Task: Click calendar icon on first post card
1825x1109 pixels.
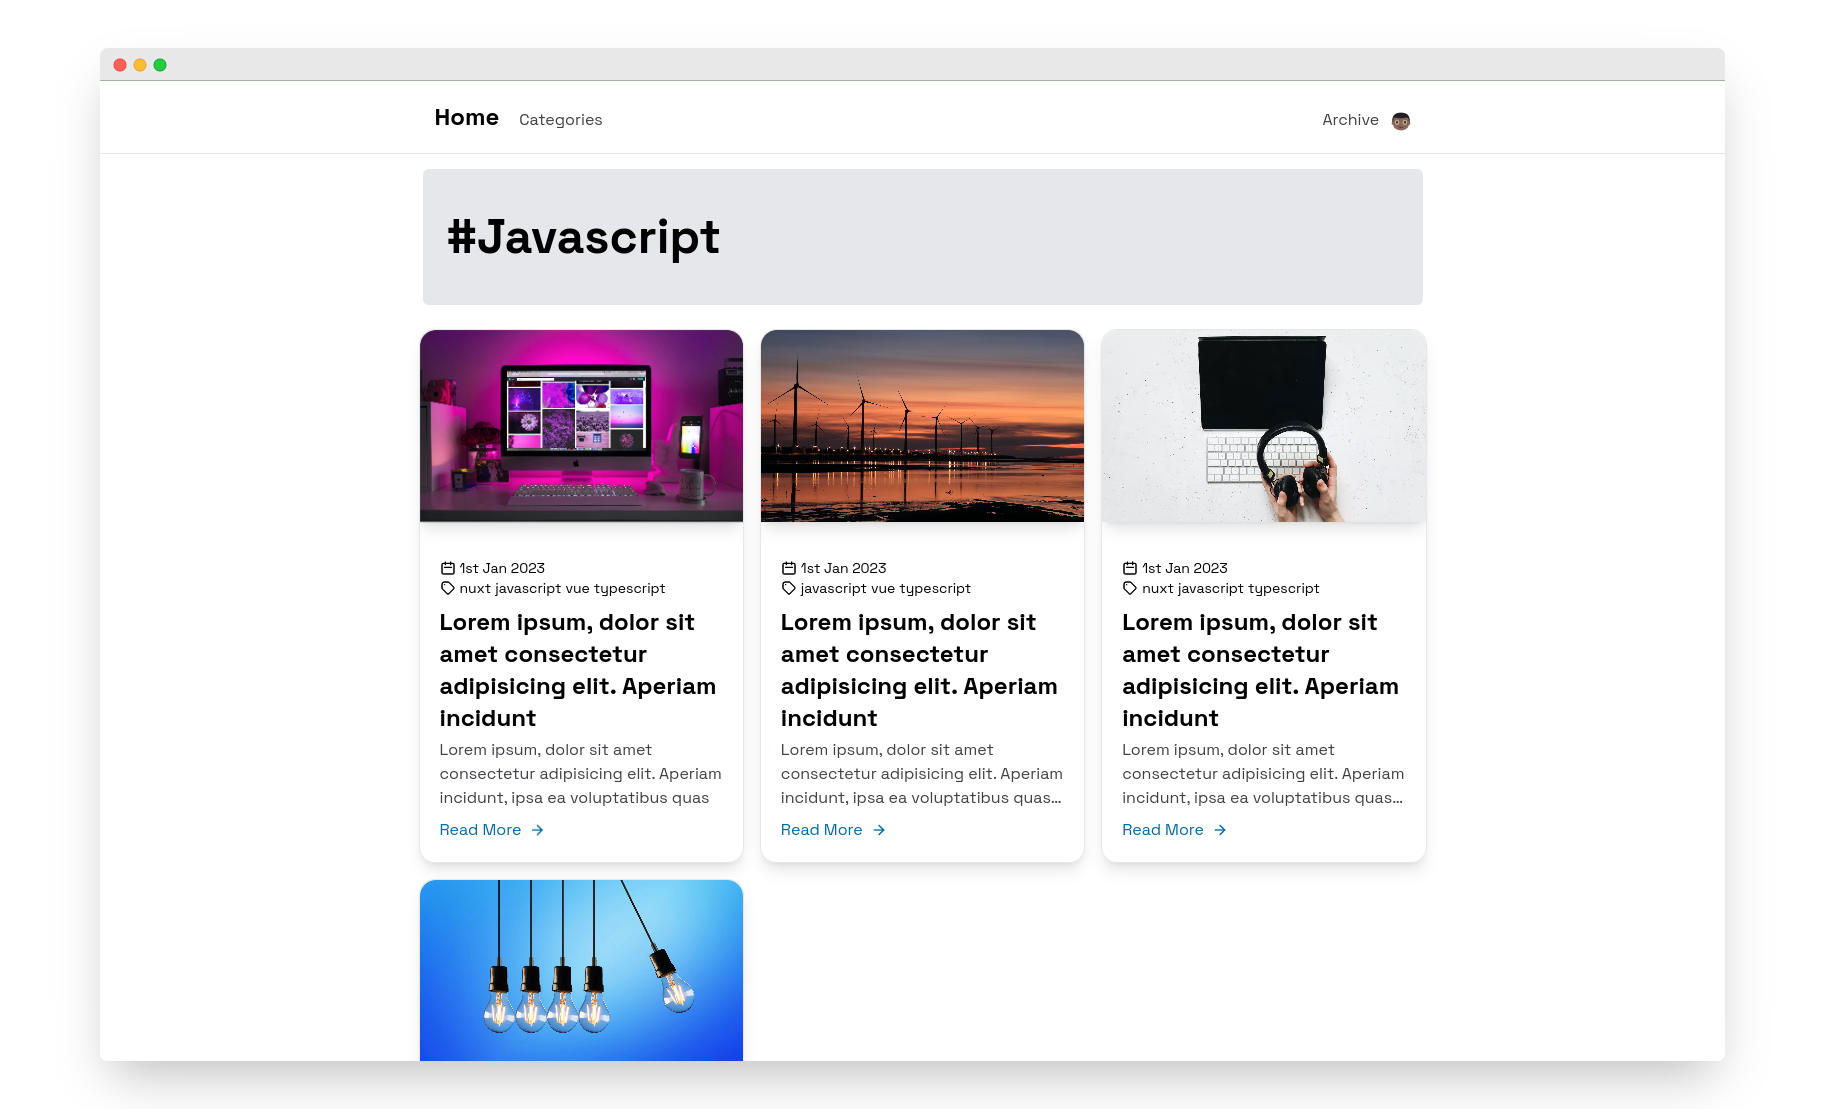Action: [x=448, y=568]
